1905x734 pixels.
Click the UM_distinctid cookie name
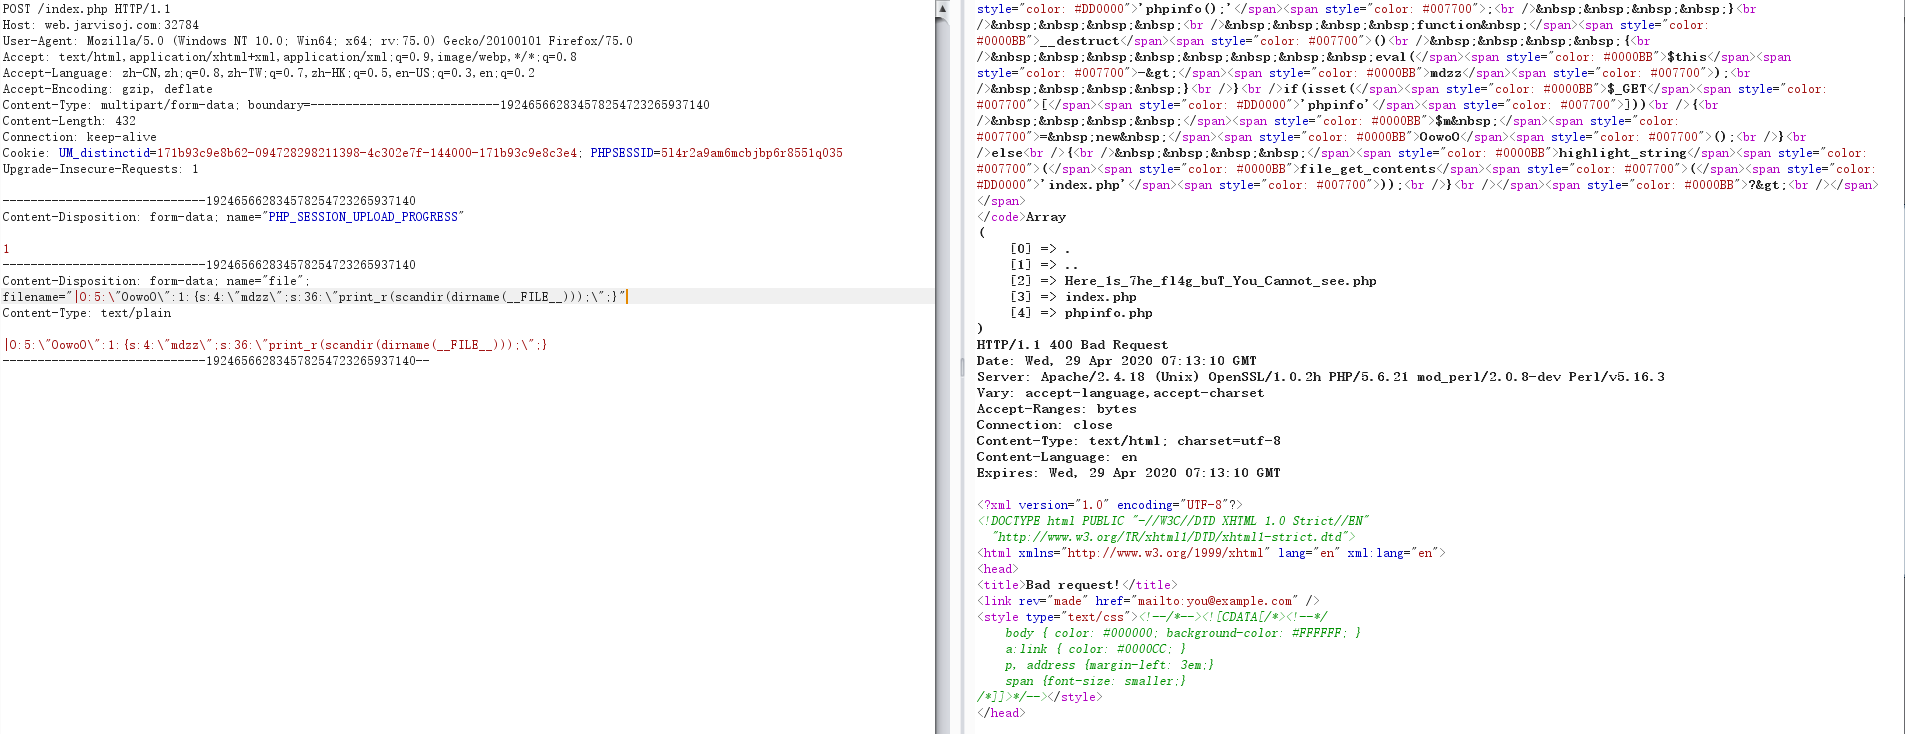[x=104, y=153]
